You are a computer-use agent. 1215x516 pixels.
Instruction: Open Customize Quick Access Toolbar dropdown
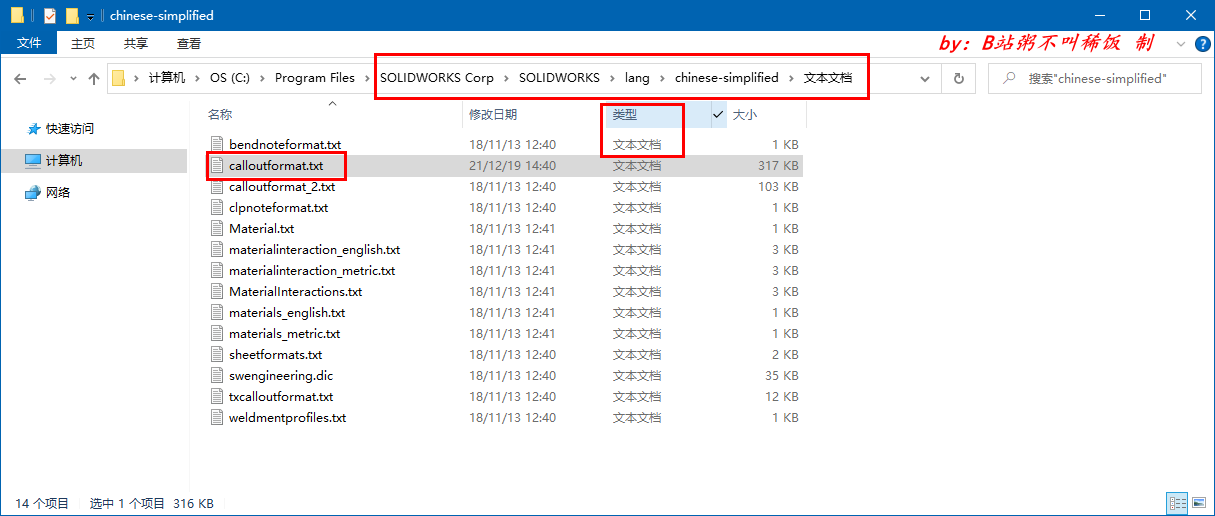pos(90,16)
